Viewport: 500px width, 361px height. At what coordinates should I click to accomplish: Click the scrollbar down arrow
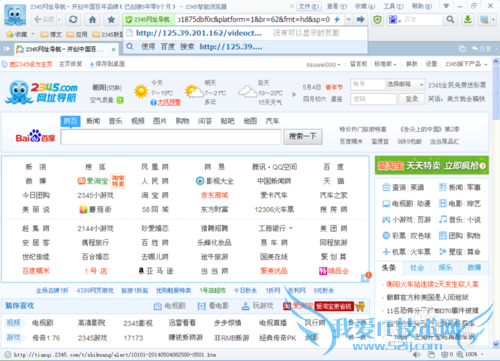coord(496,344)
